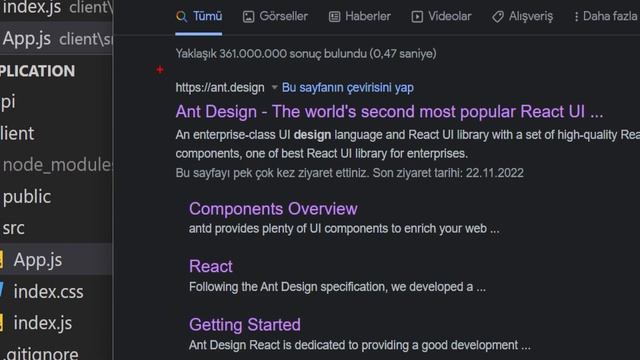640x360 pixels.
Task: Open the Getting Started sitelink
Action: pyautogui.click(x=244, y=325)
